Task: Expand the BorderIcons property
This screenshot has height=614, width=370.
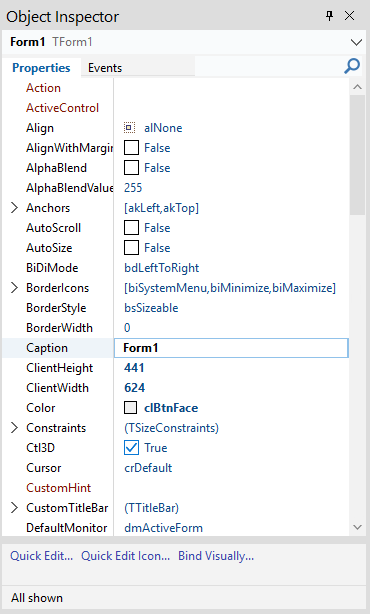Action: (x=14, y=288)
